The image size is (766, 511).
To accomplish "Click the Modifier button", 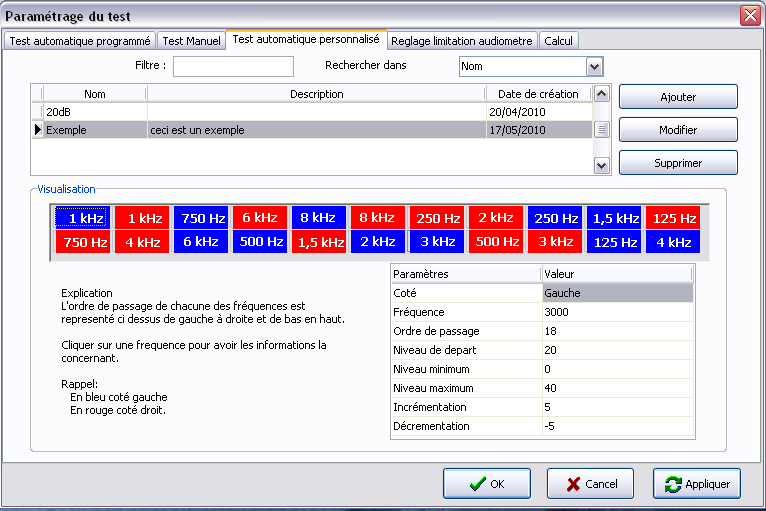I will (678, 130).
